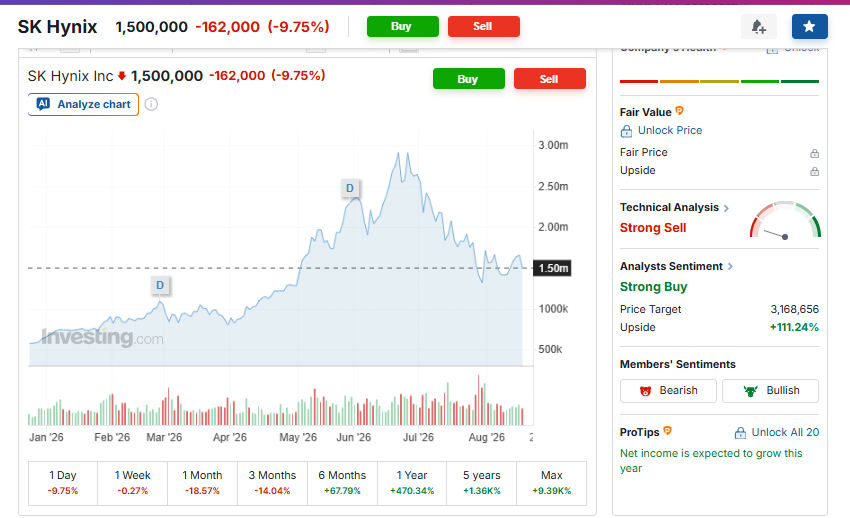The height and width of the screenshot is (518, 850).
Task: Click the red bear icon
Action: tap(645, 391)
